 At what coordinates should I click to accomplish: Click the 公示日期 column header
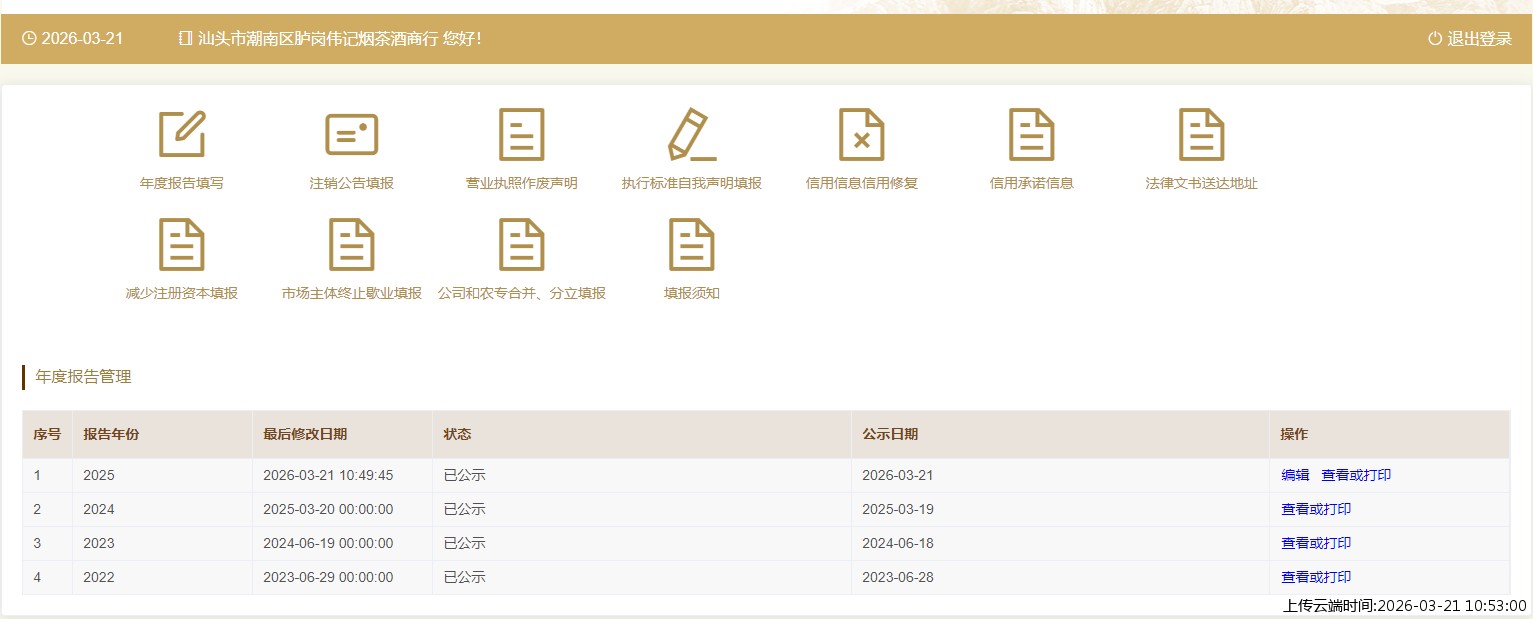point(890,434)
